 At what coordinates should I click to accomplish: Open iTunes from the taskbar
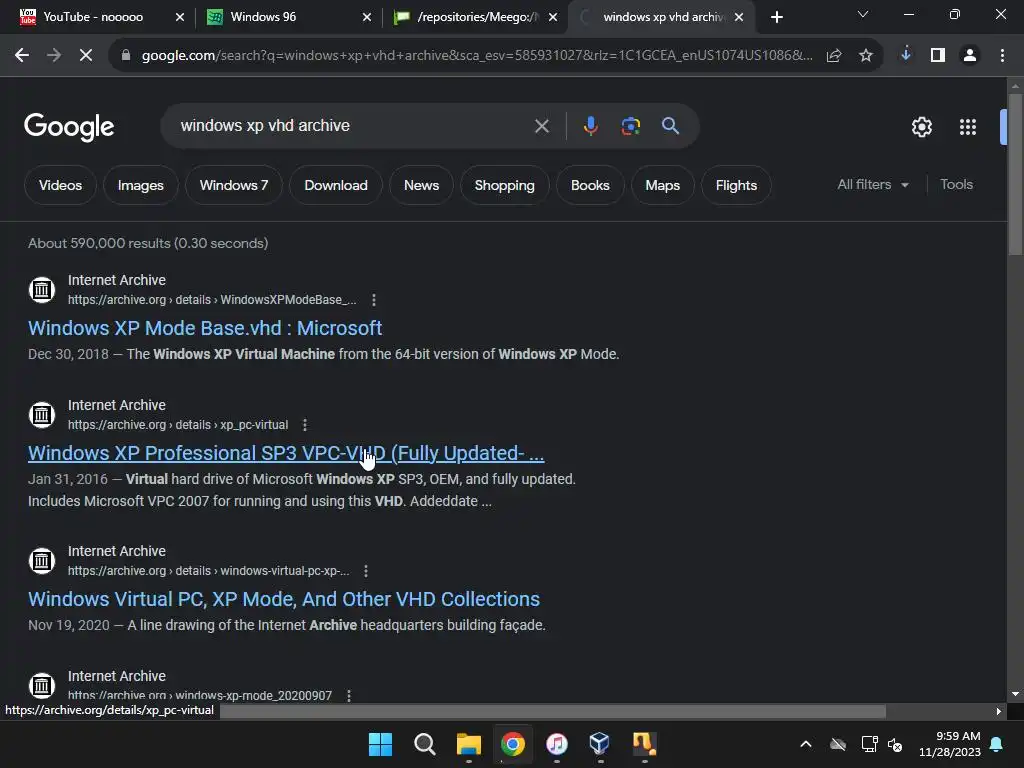(x=556, y=744)
